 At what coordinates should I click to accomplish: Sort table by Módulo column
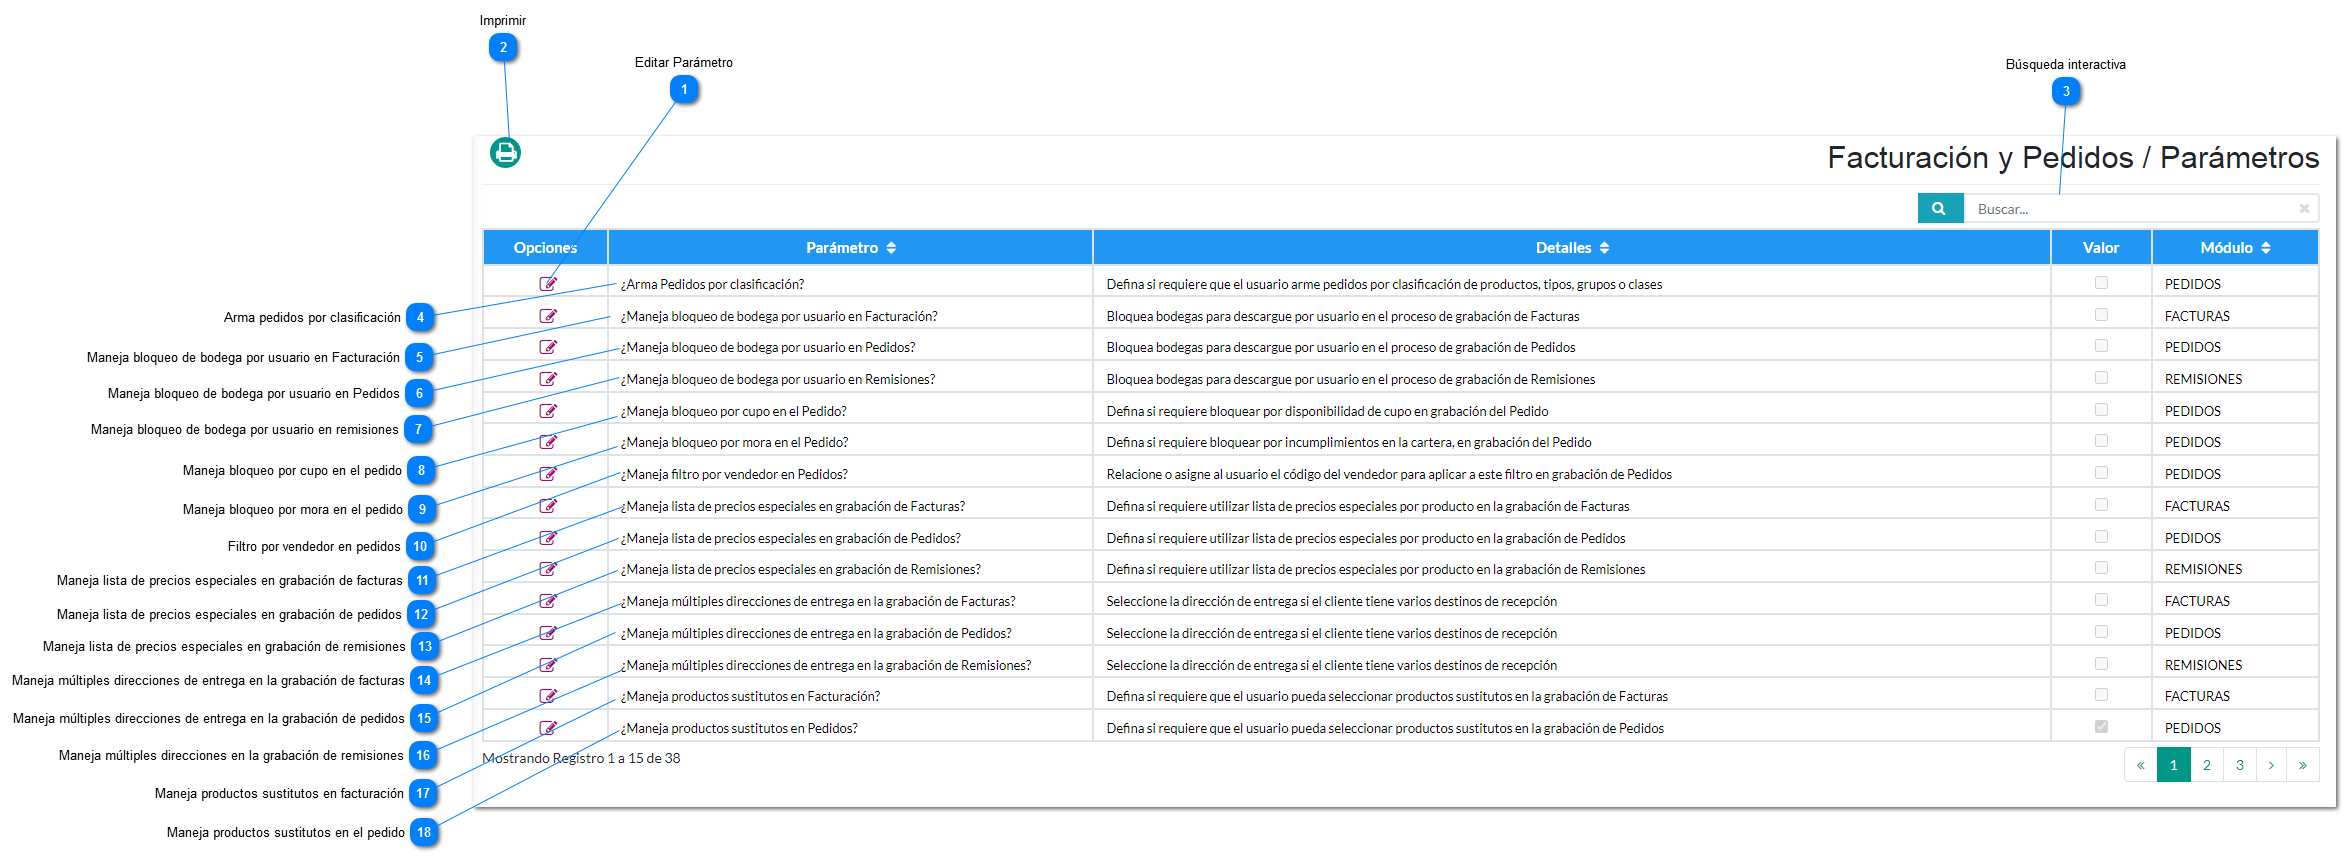[2235, 248]
